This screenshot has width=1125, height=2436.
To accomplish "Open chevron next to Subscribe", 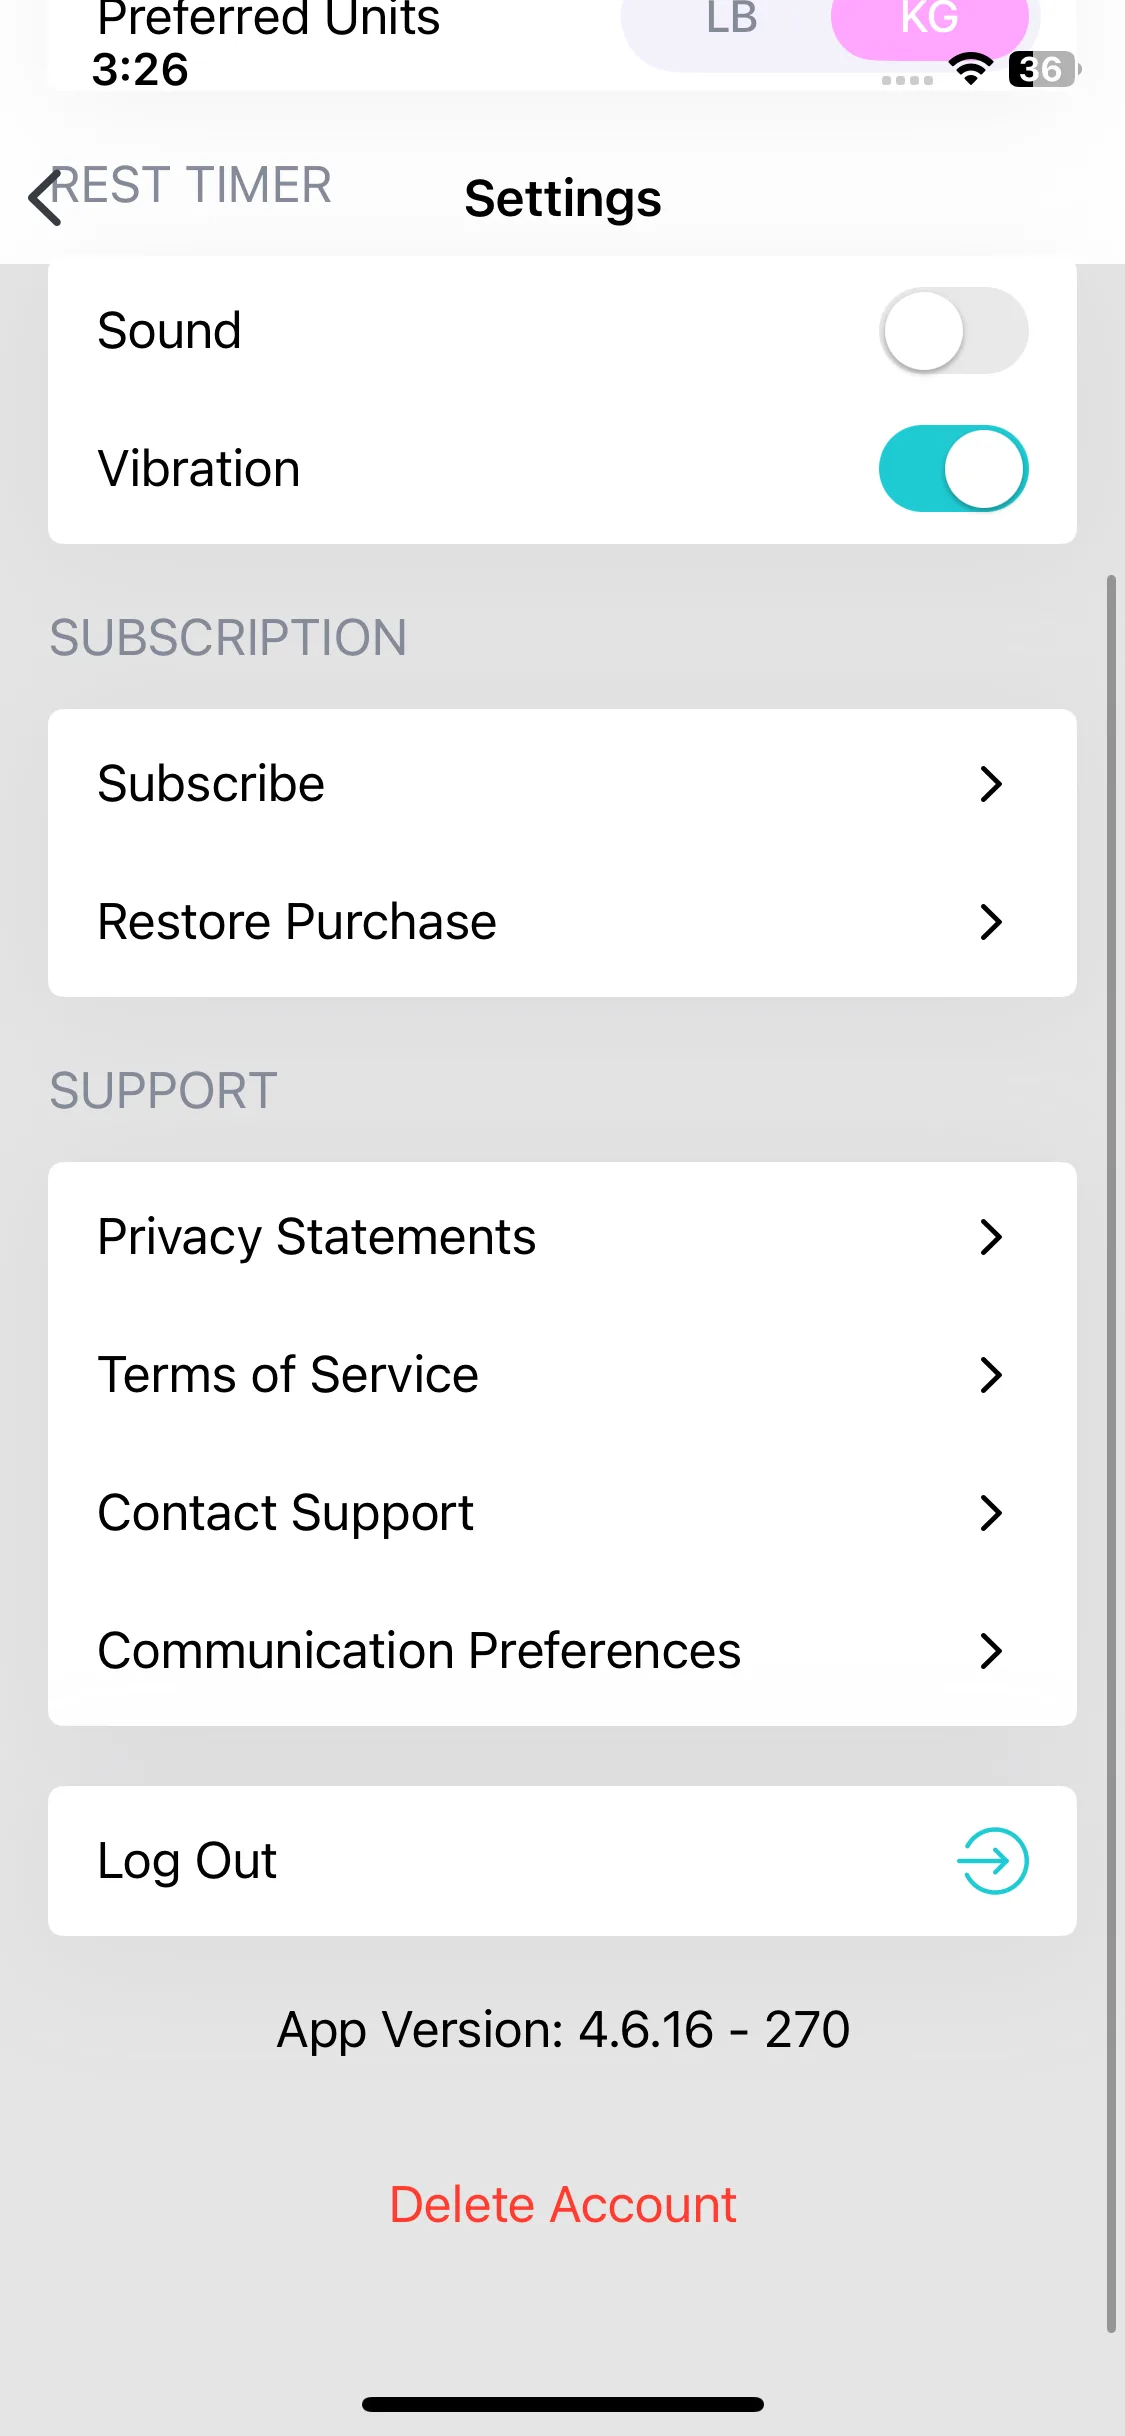I will [x=990, y=784].
